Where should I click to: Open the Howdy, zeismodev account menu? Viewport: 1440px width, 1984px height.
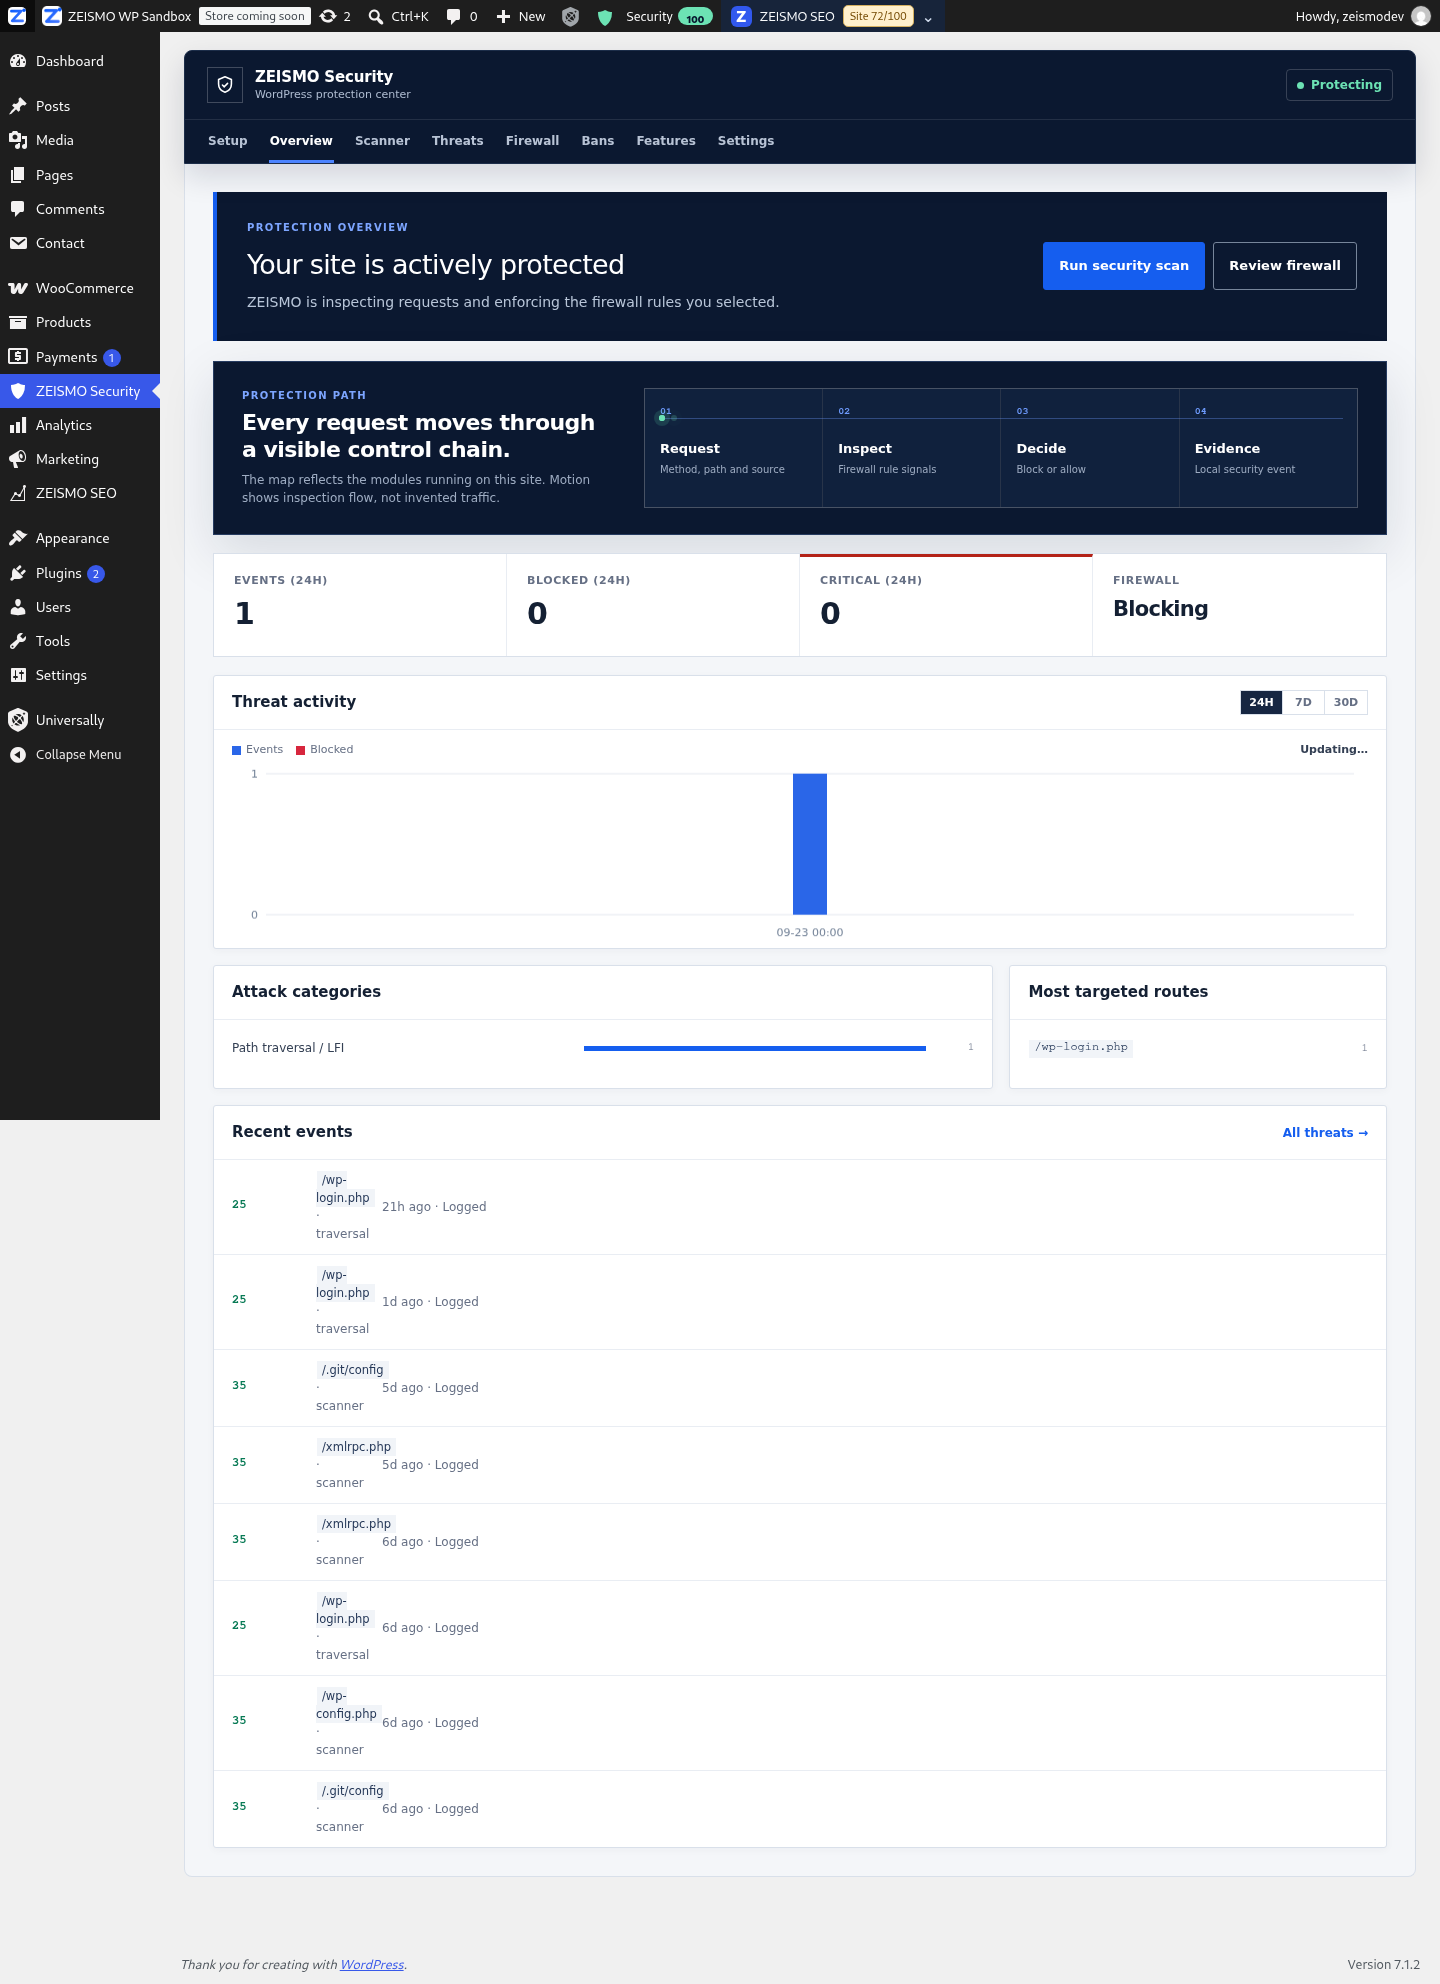point(1362,16)
